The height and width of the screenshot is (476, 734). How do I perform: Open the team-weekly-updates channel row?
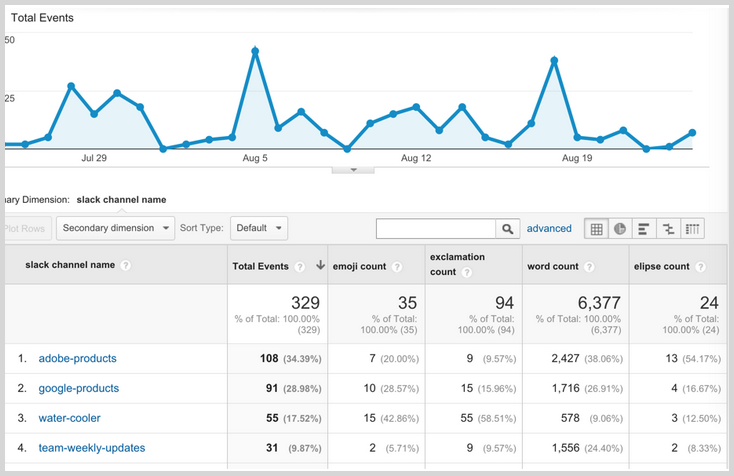pyautogui.click(x=92, y=448)
